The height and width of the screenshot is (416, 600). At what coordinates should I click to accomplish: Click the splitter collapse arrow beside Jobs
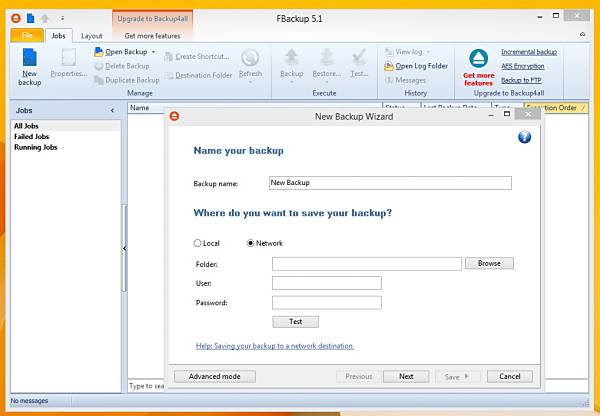pyautogui.click(x=124, y=248)
